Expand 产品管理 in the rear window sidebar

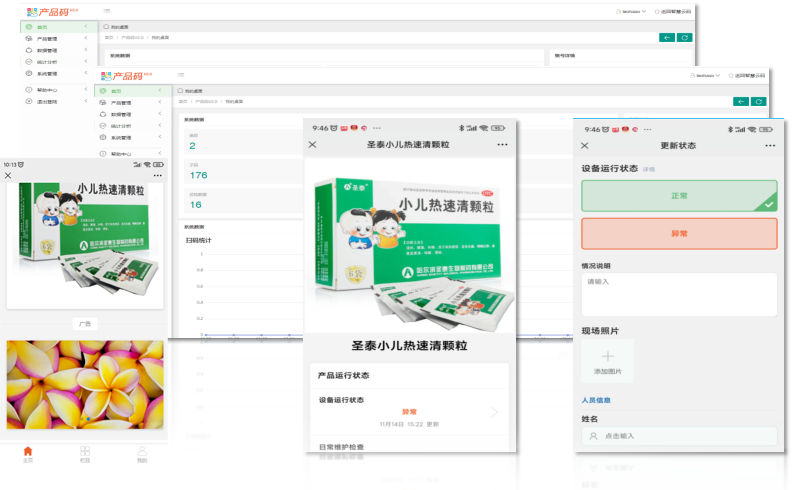[48, 38]
